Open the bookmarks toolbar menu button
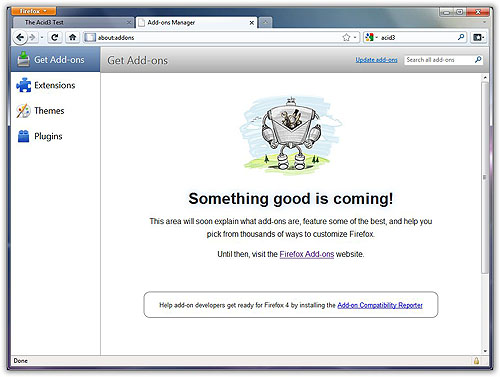The height and width of the screenshot is (377, 500). [x=479, y=37]
